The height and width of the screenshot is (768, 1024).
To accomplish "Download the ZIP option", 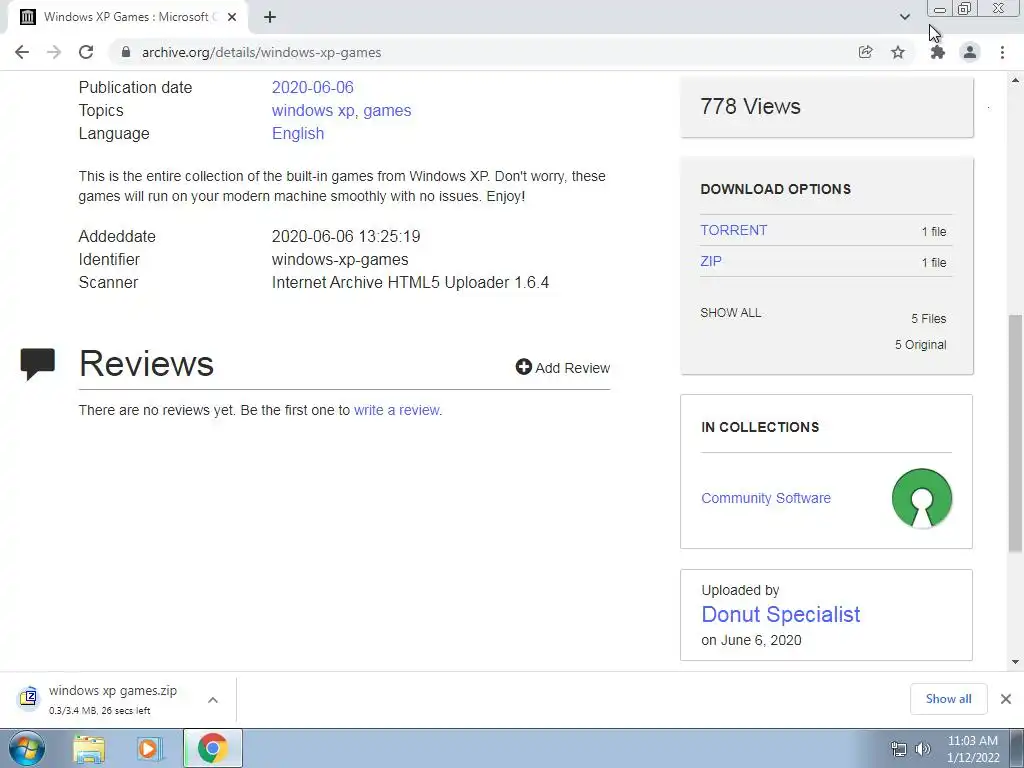I will pyautogui.click(x=711, y=261).
